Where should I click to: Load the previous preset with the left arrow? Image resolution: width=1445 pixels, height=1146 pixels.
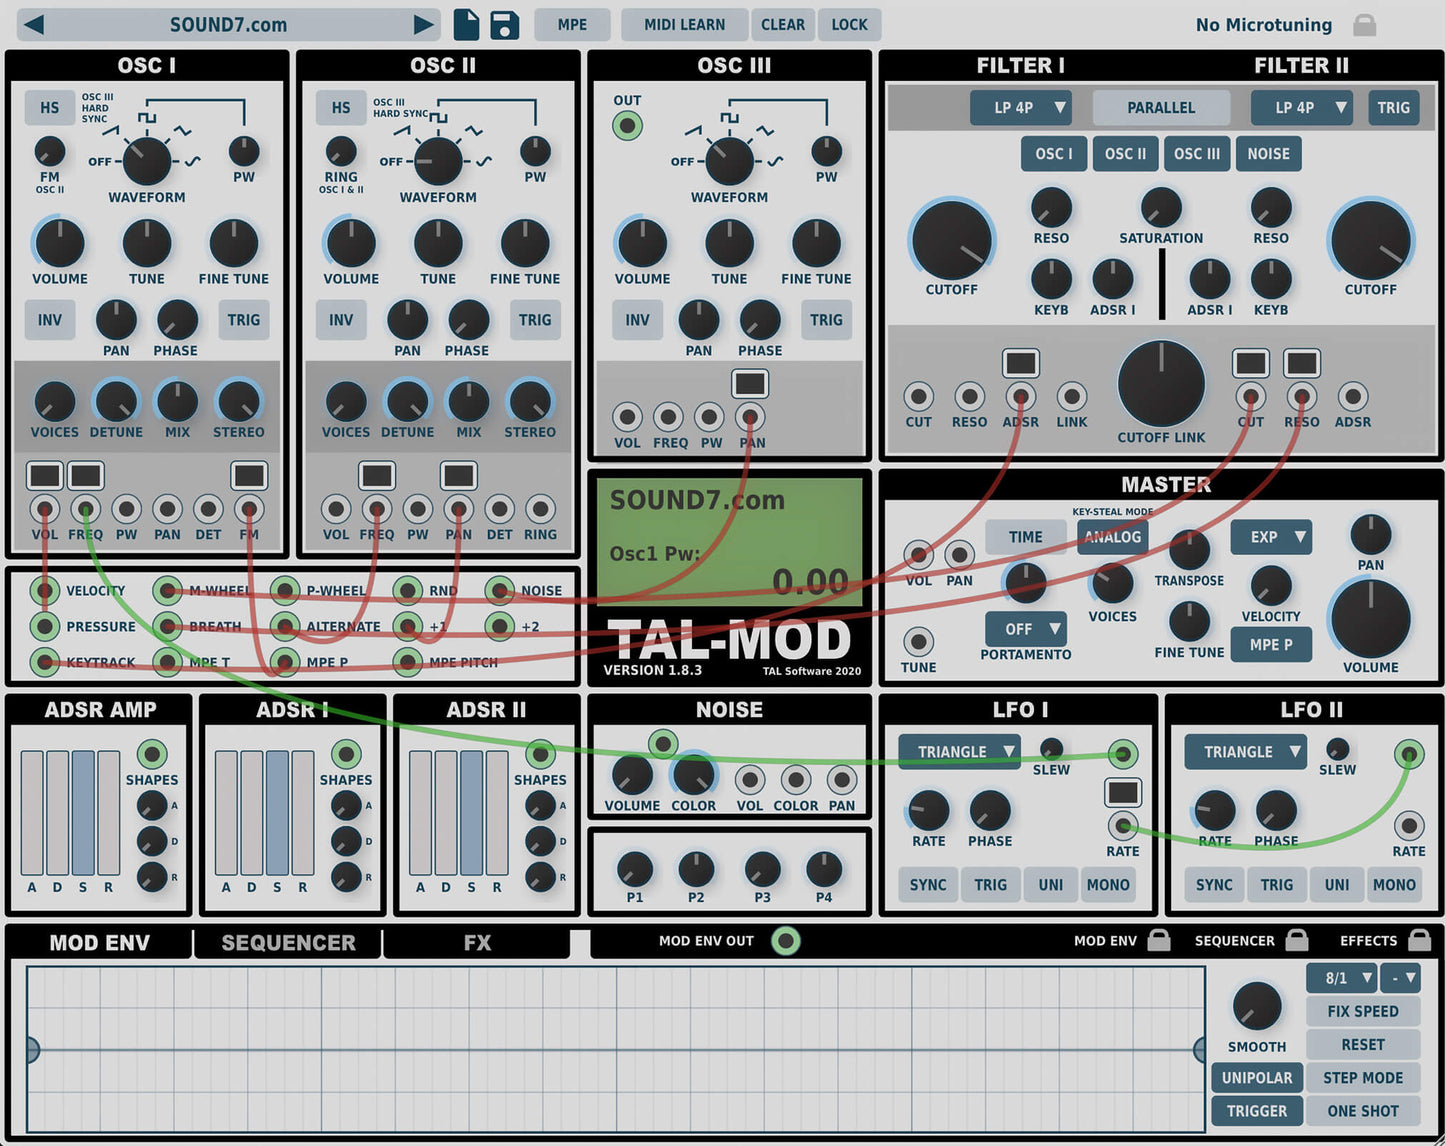[33, 24]
